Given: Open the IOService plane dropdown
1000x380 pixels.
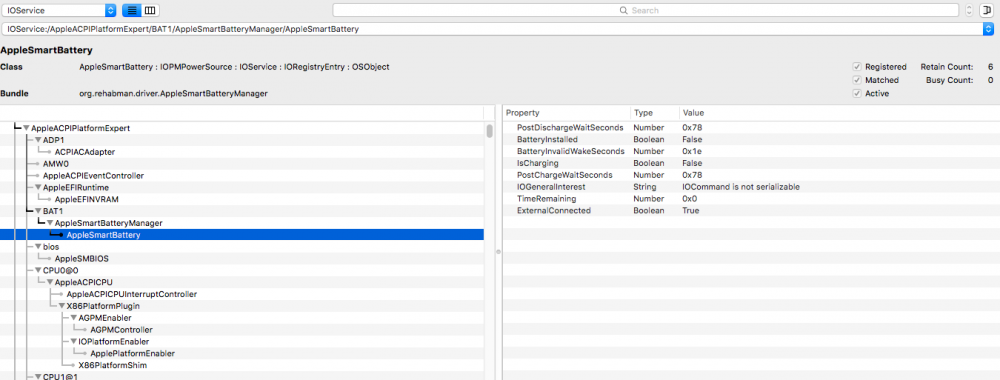Looking at the screenshot, I should pos(59,10).
